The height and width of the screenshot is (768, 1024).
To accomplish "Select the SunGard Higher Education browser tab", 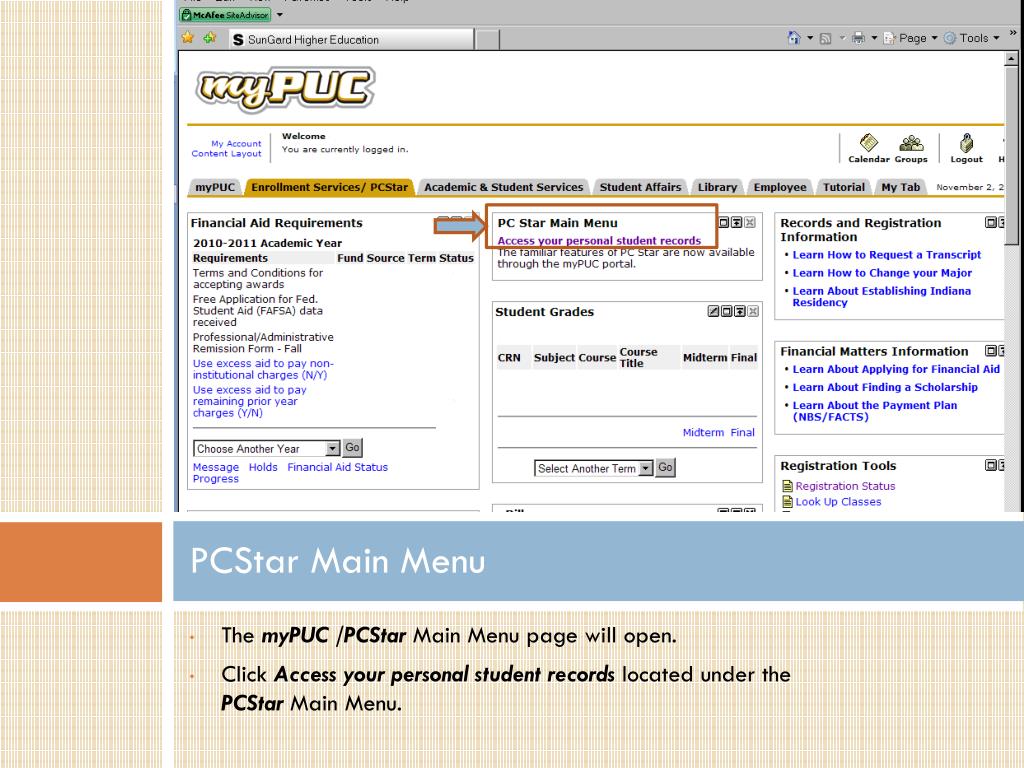I will coord(351,40).
